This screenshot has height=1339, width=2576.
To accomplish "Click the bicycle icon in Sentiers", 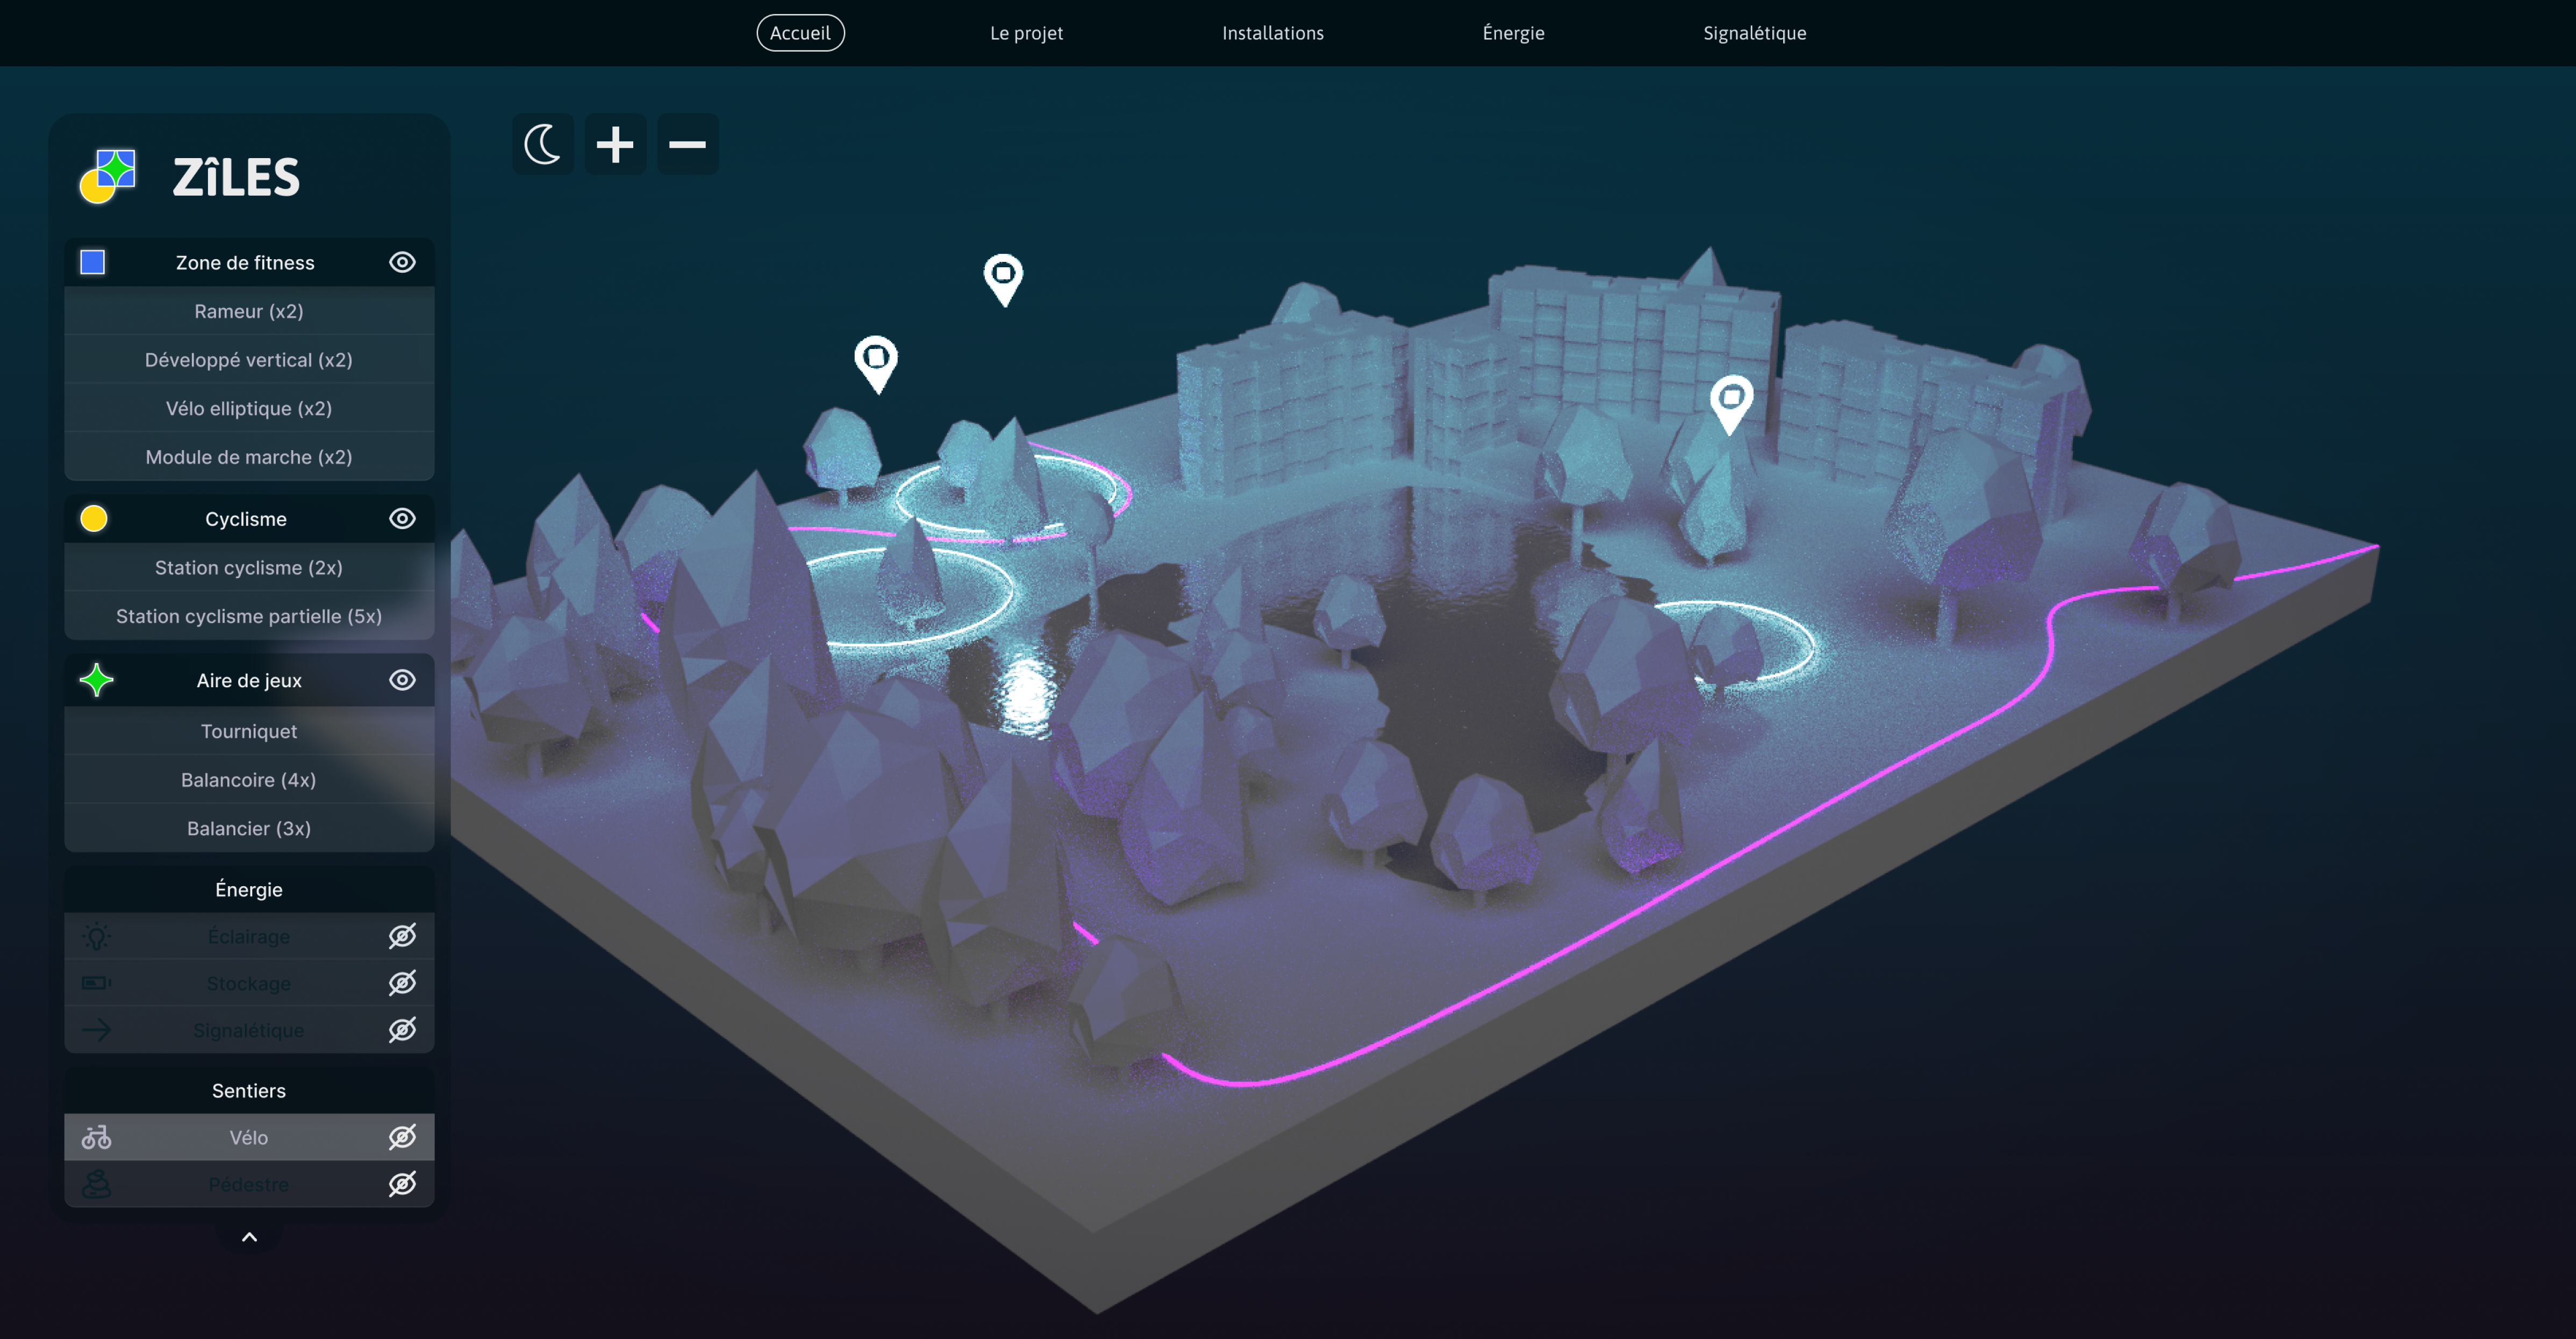I will (96, 1137).
